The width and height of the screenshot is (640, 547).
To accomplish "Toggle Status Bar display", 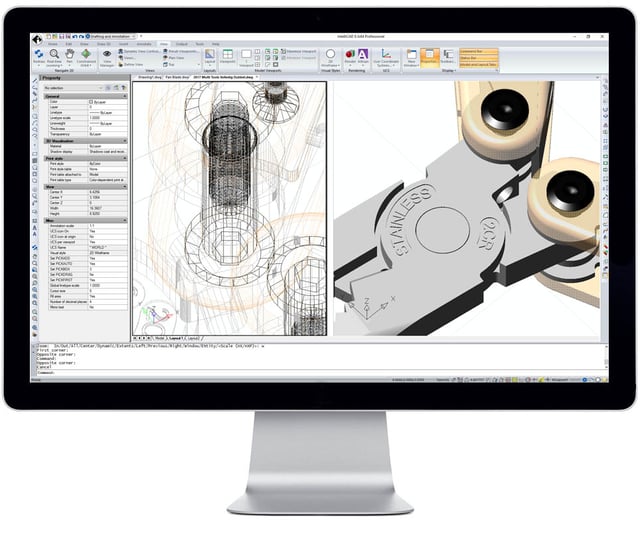I will pyautogui.click(x=478, y=56).
